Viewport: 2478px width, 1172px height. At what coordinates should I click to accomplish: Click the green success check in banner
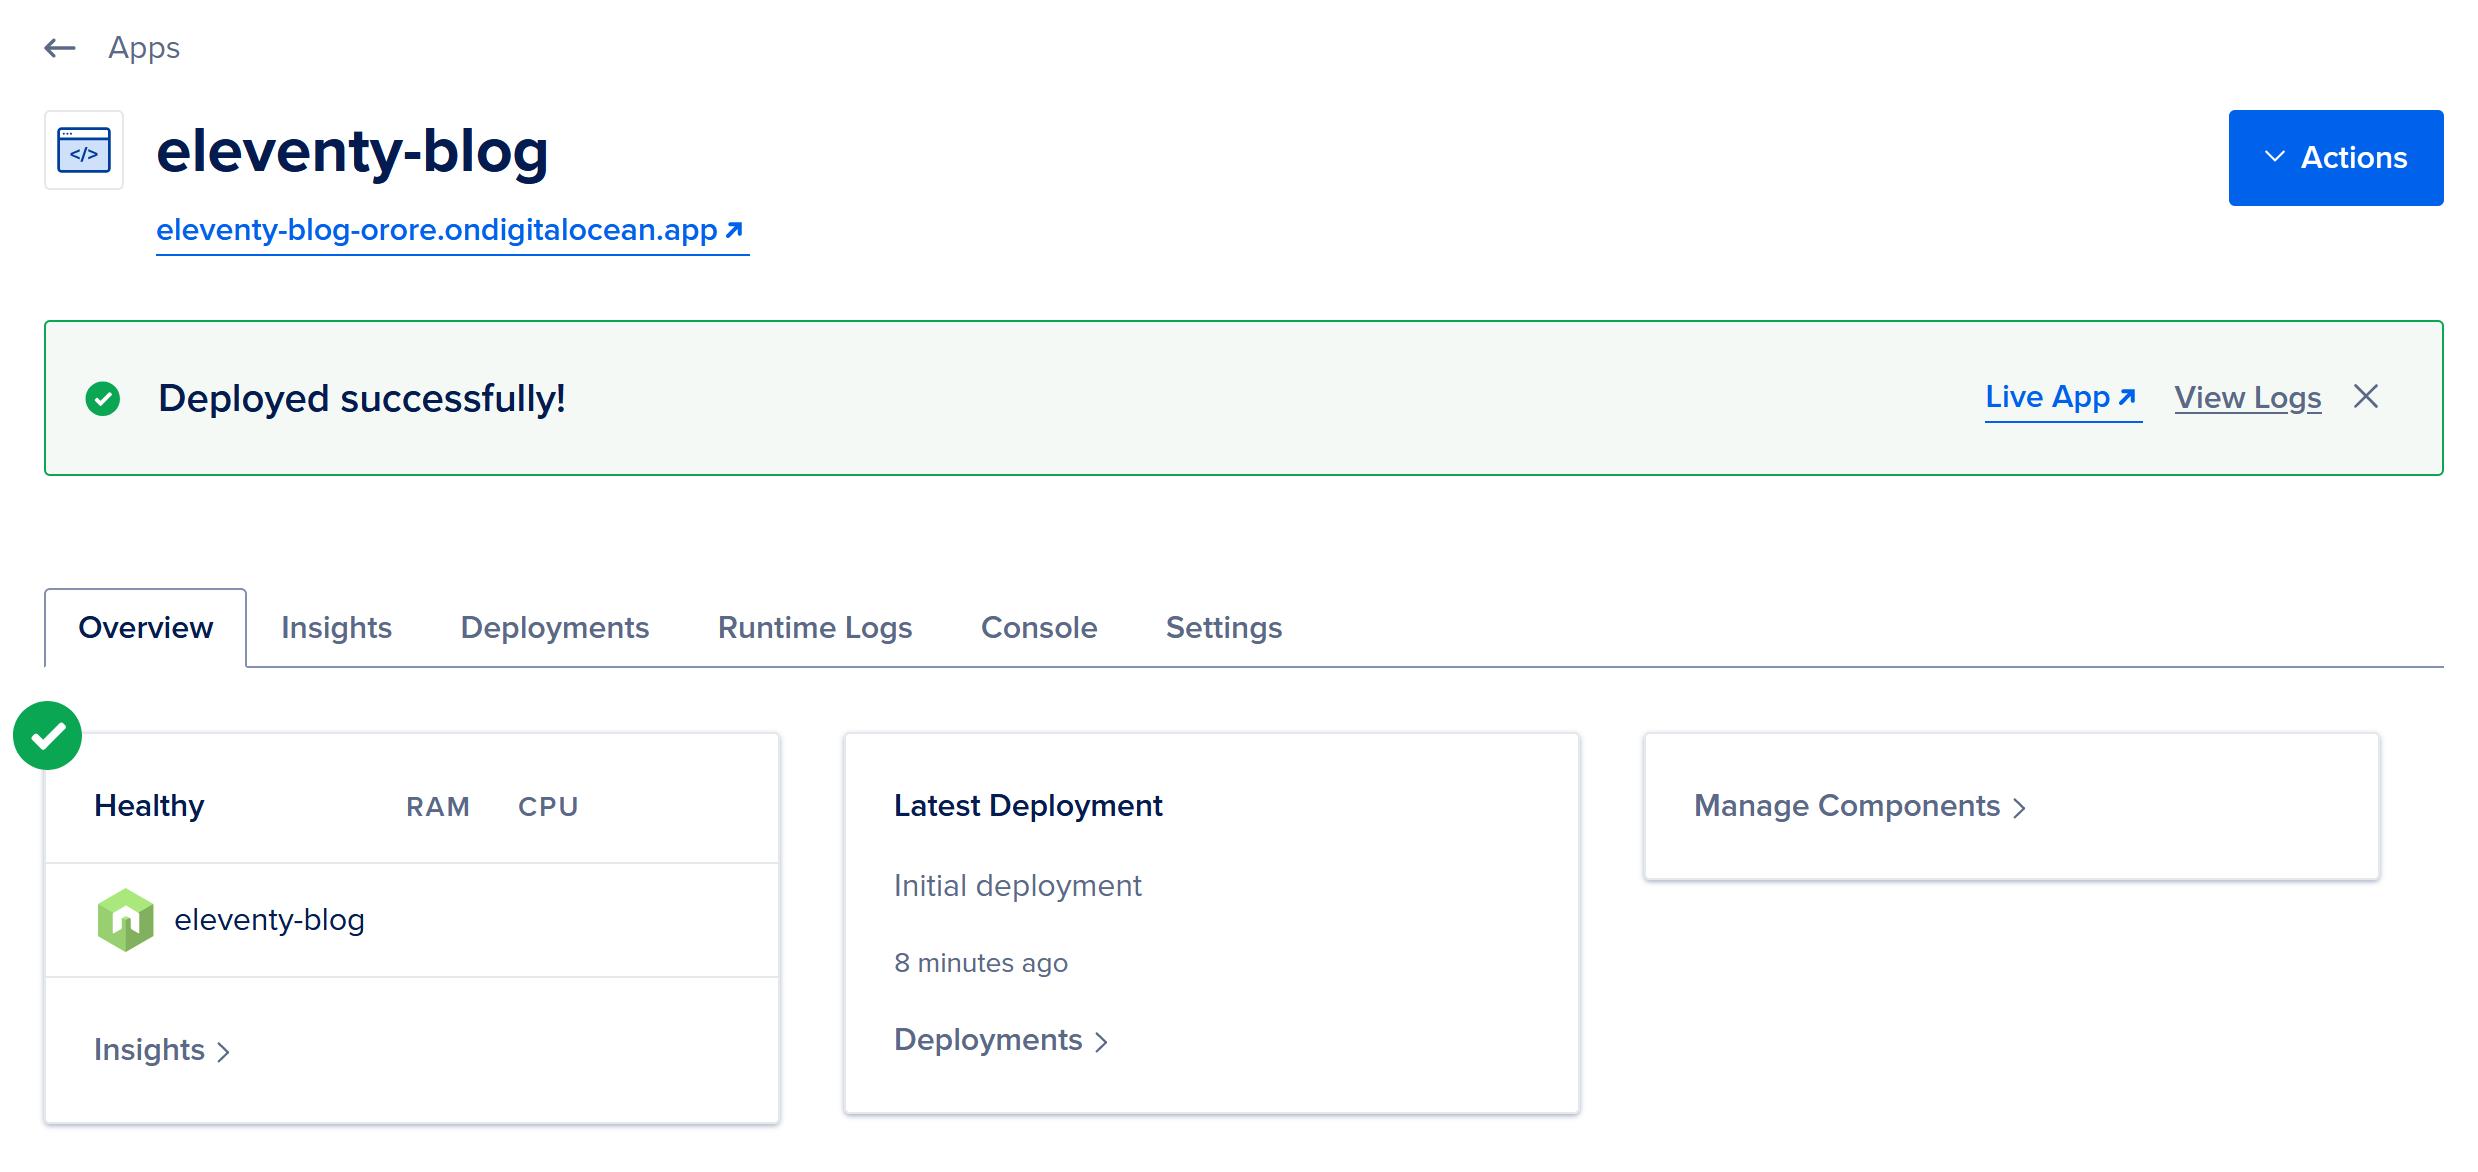[x=103, y=398]
